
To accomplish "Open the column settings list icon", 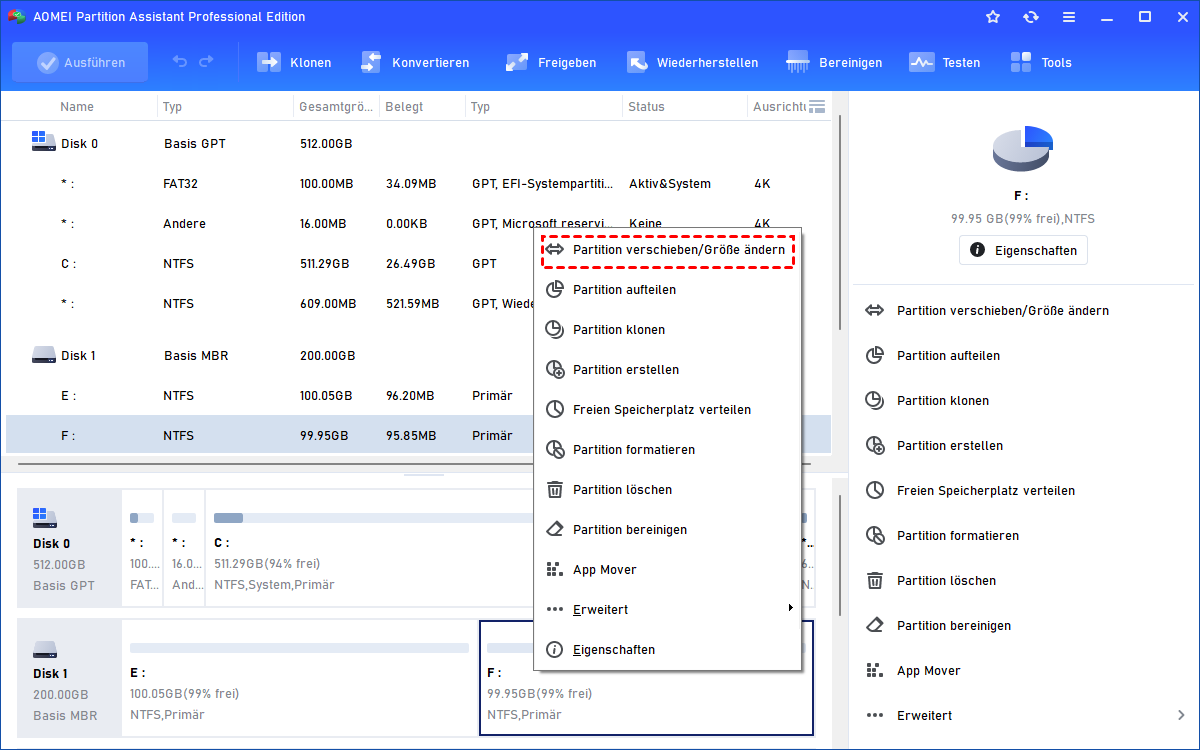I will 817,107.
